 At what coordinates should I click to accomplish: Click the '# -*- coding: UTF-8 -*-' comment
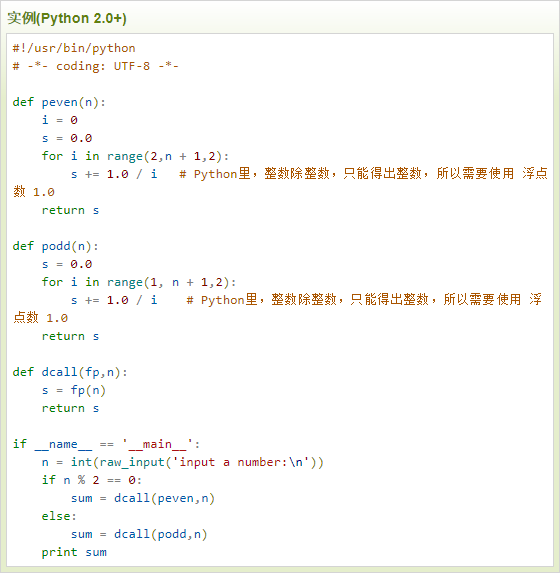pos(95,66)
